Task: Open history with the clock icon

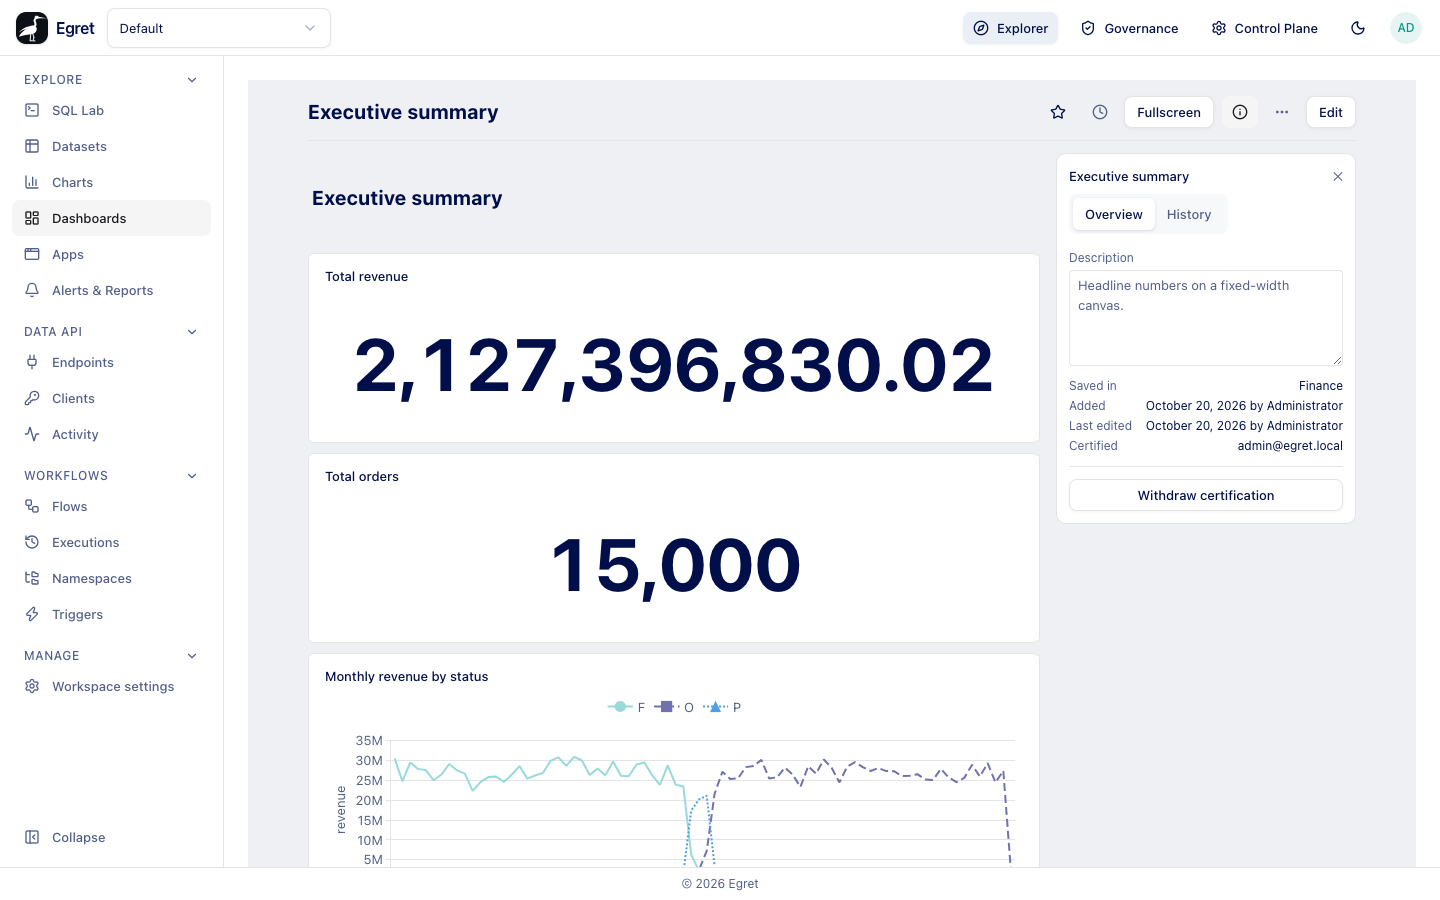Action: [1100, 112]
